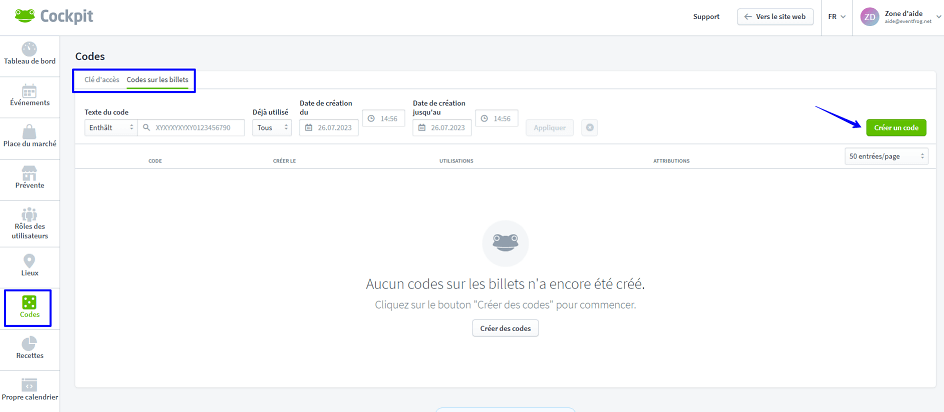Open the Recettes chart section
The image size is (944, 412).
[x=29, y=349]
